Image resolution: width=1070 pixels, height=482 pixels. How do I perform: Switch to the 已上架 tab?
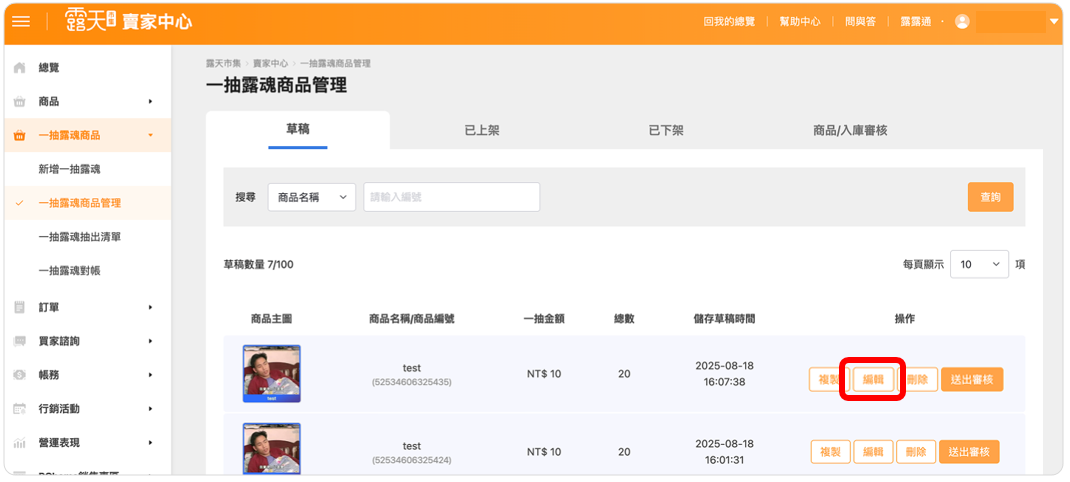481,130
